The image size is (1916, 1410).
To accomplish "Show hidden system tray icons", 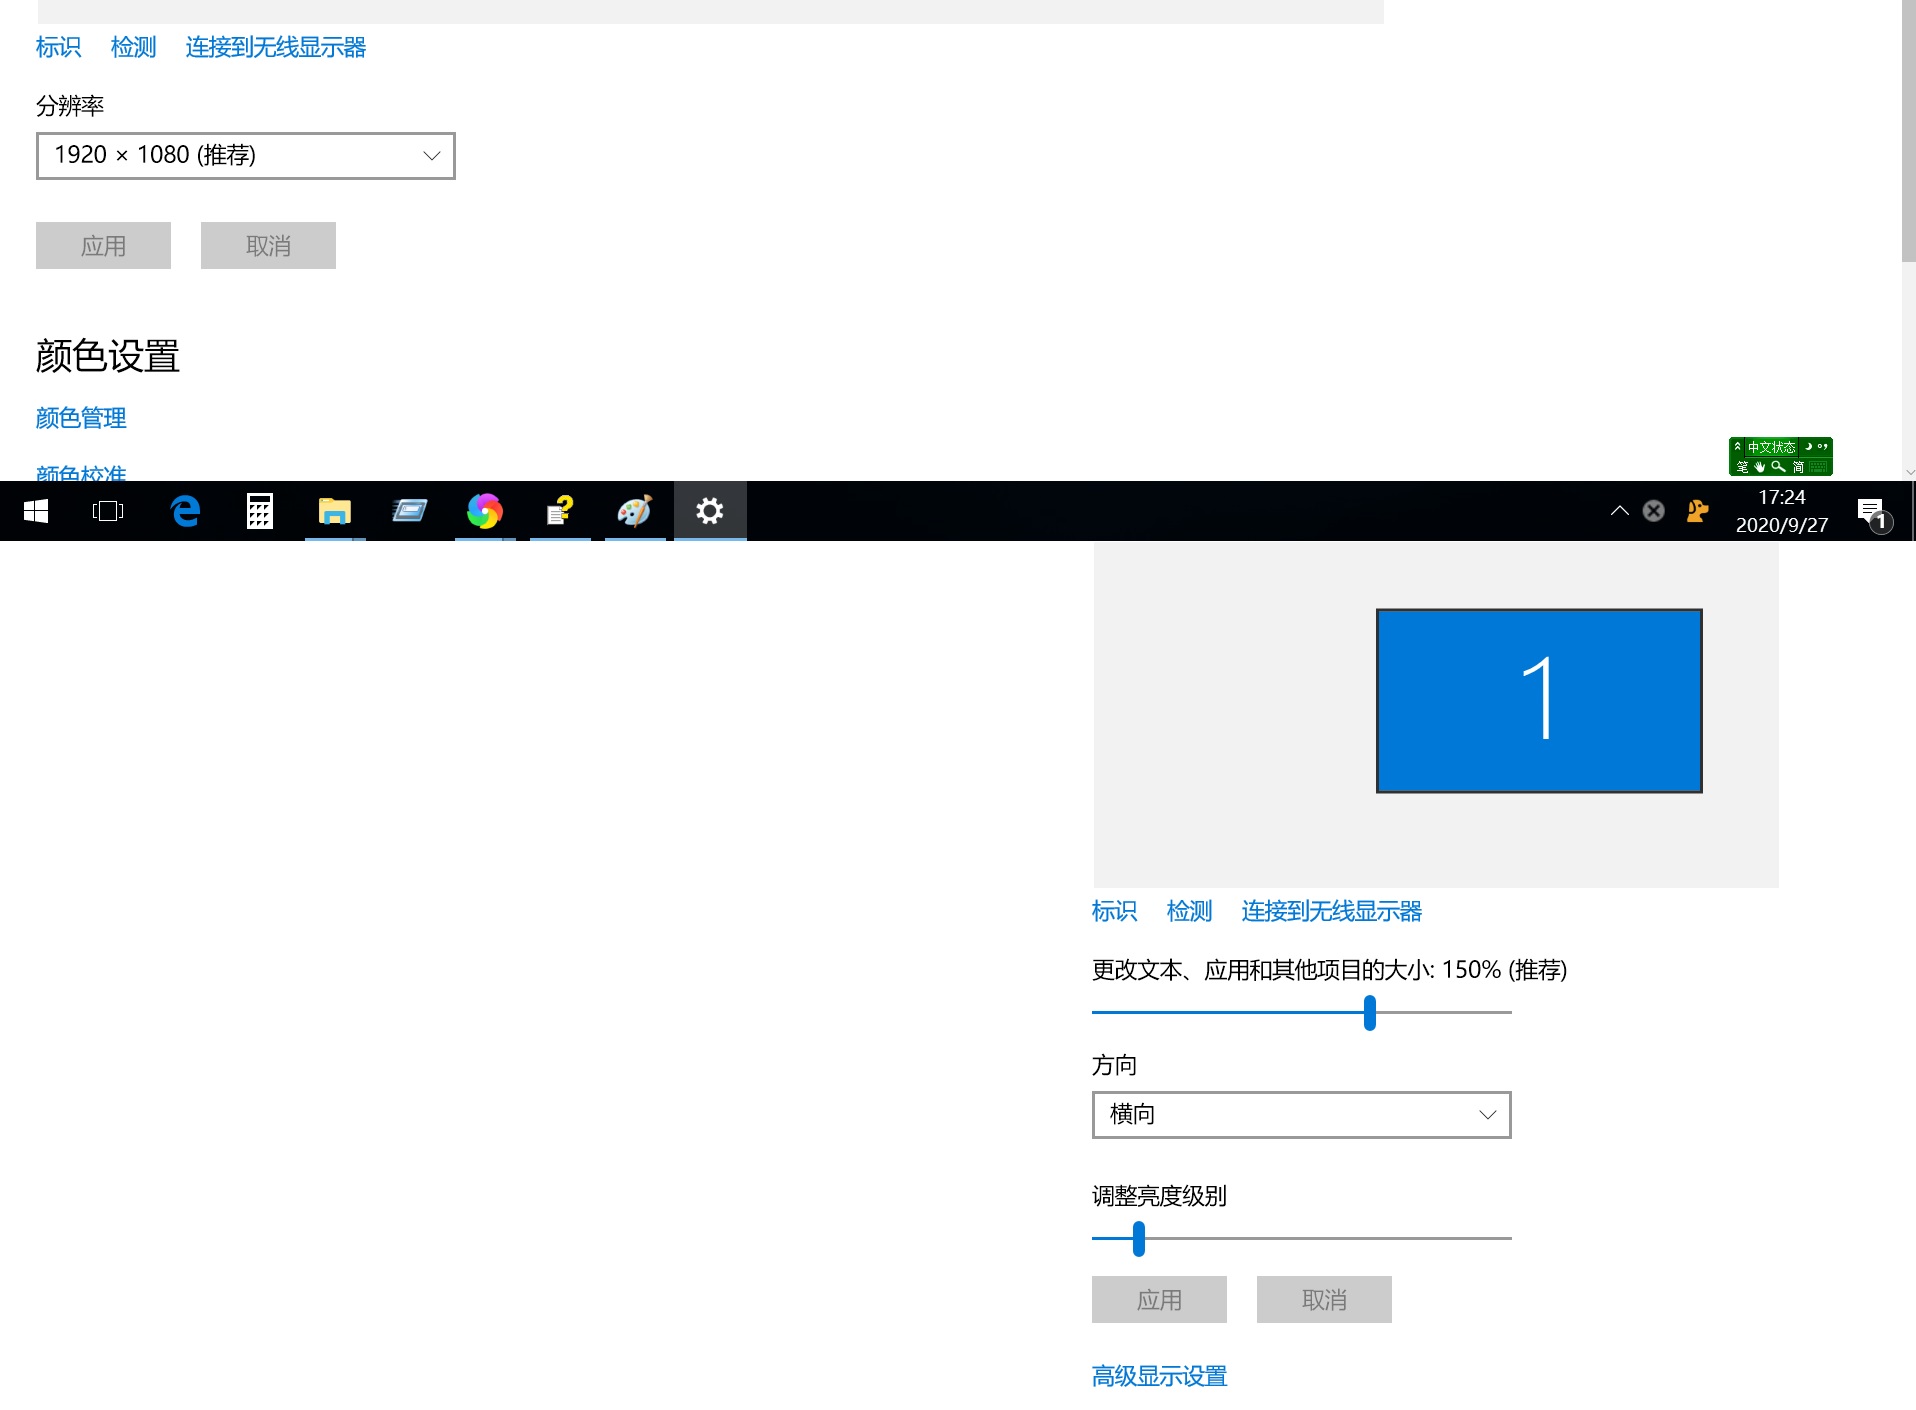I will click(x=1619, y=511).
